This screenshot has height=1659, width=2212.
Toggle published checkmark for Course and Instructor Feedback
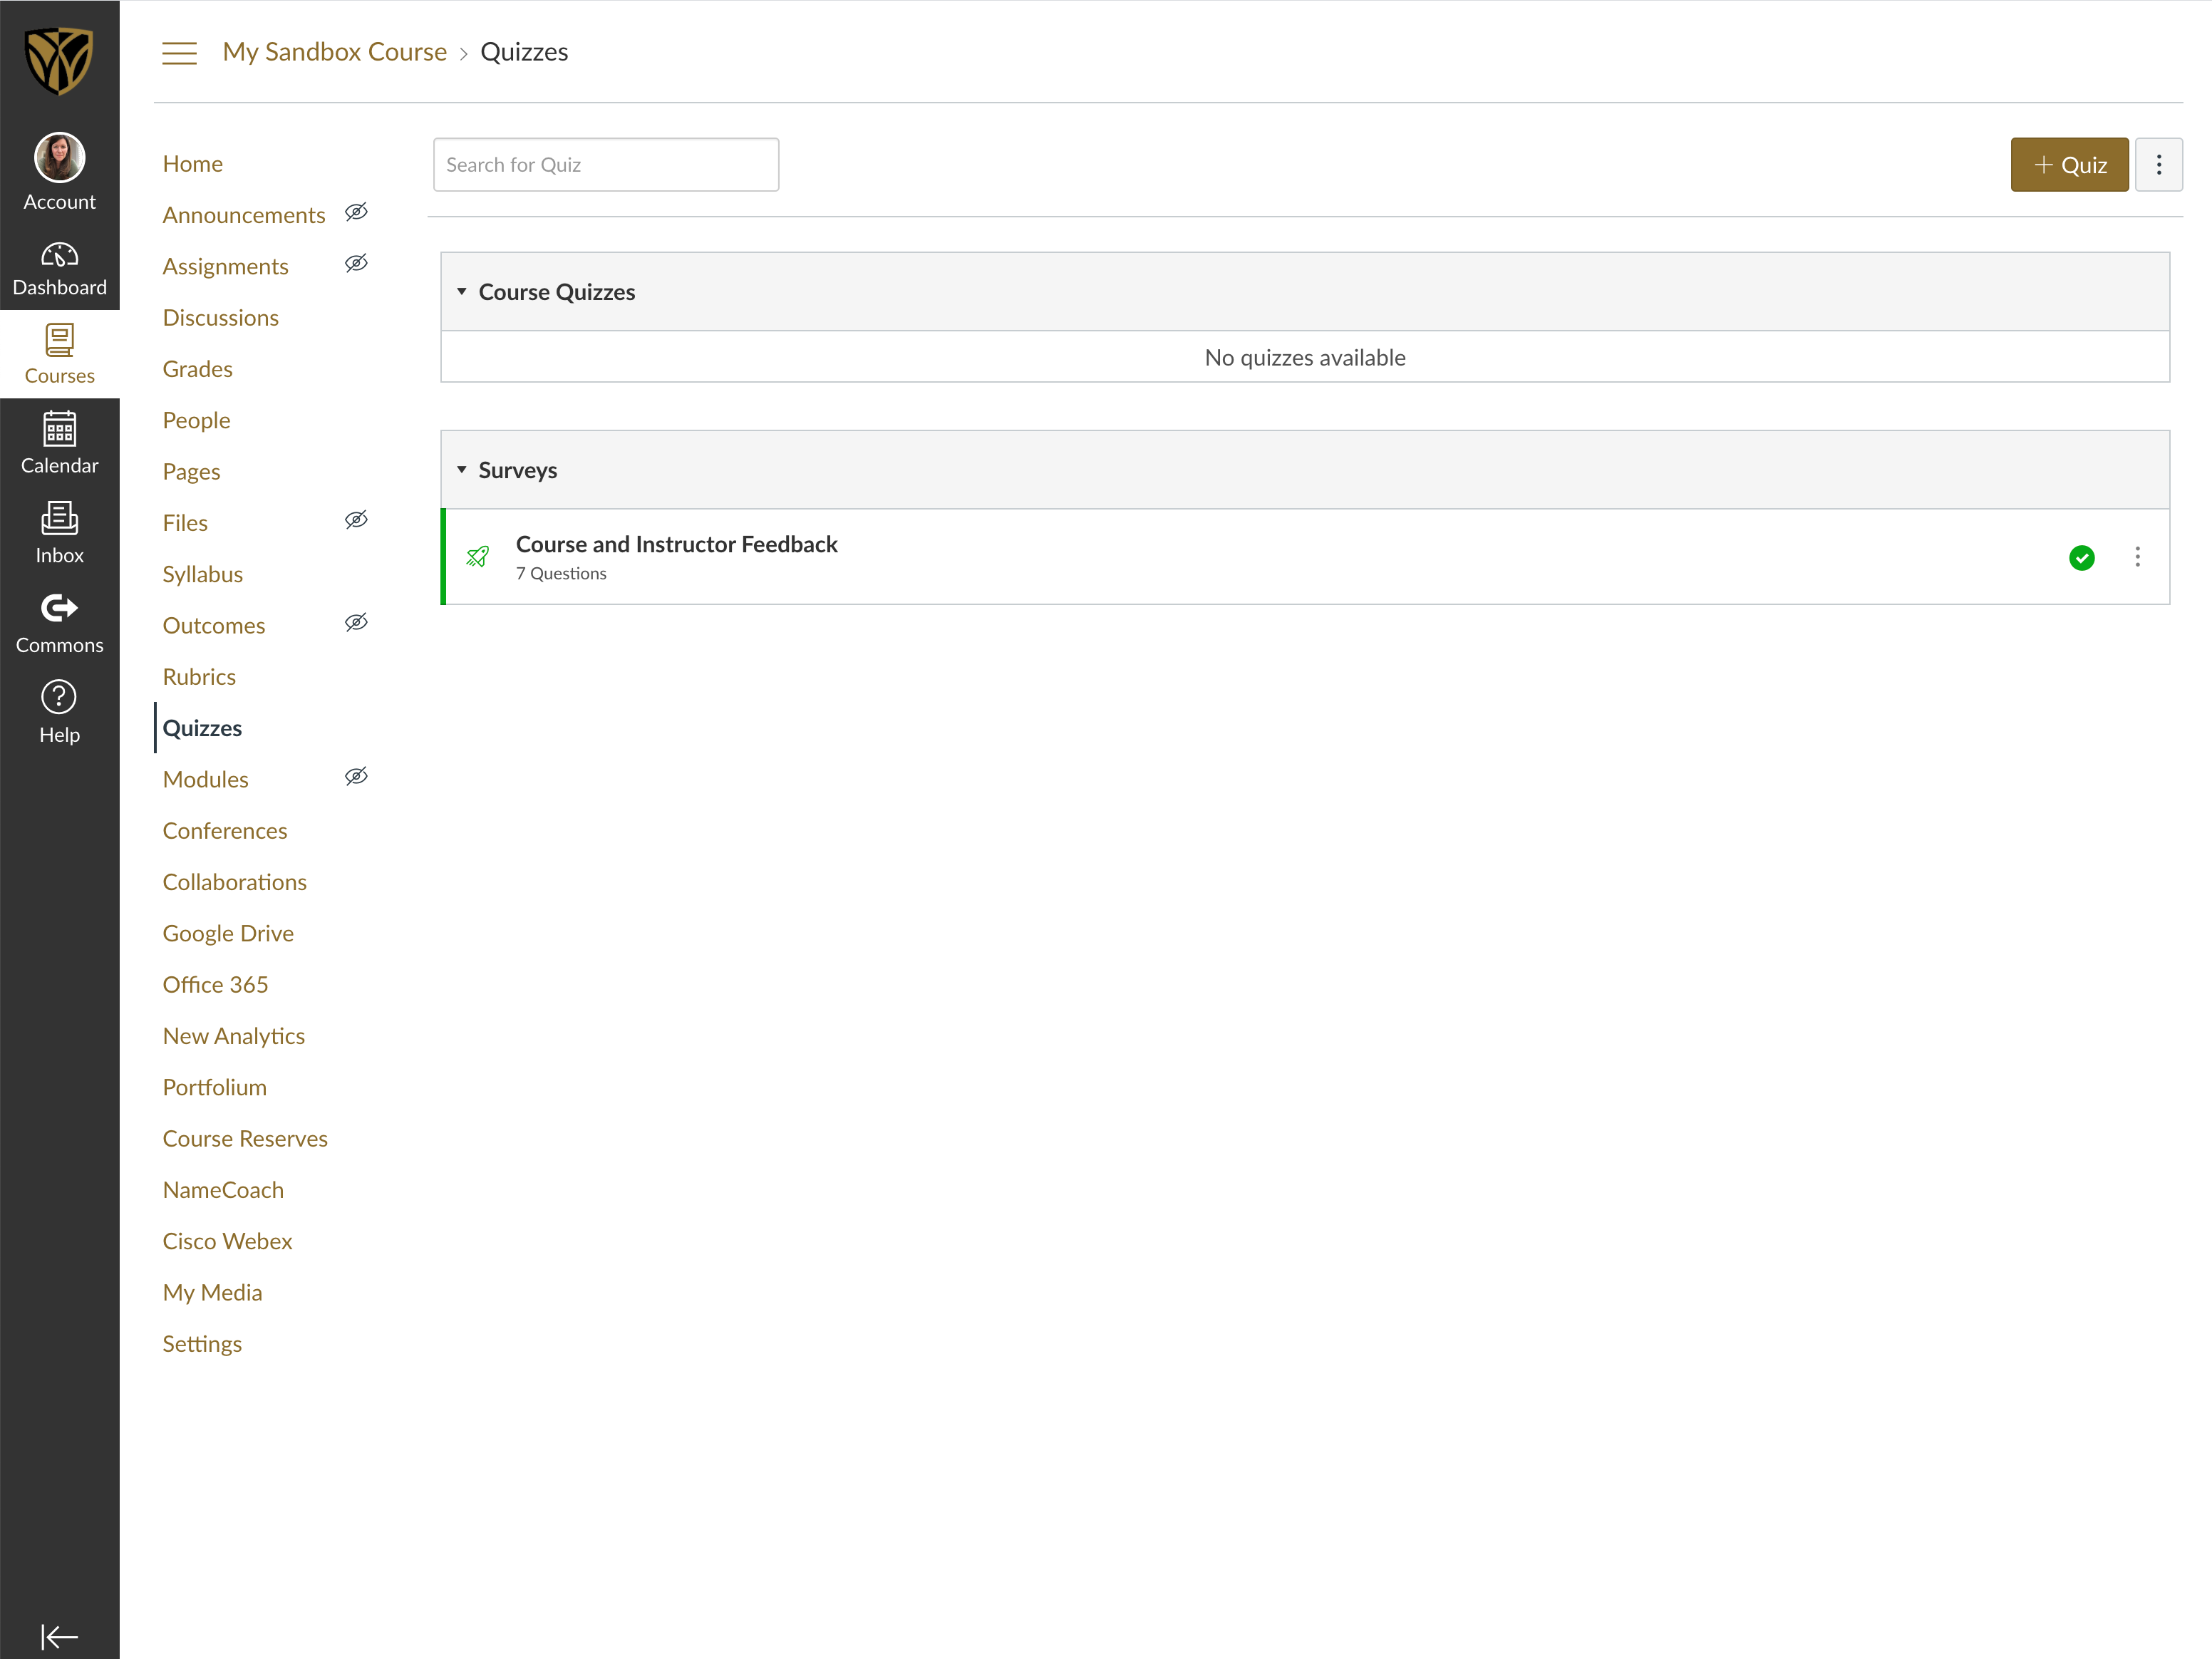(x=2082, y=558)
